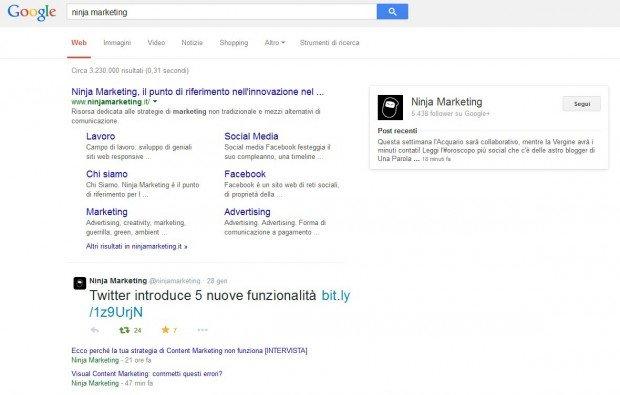Click the Circa 3.230.000 risultati stats text
The image size is (620, 395).
pyautogui.click(x=130, y=71)
